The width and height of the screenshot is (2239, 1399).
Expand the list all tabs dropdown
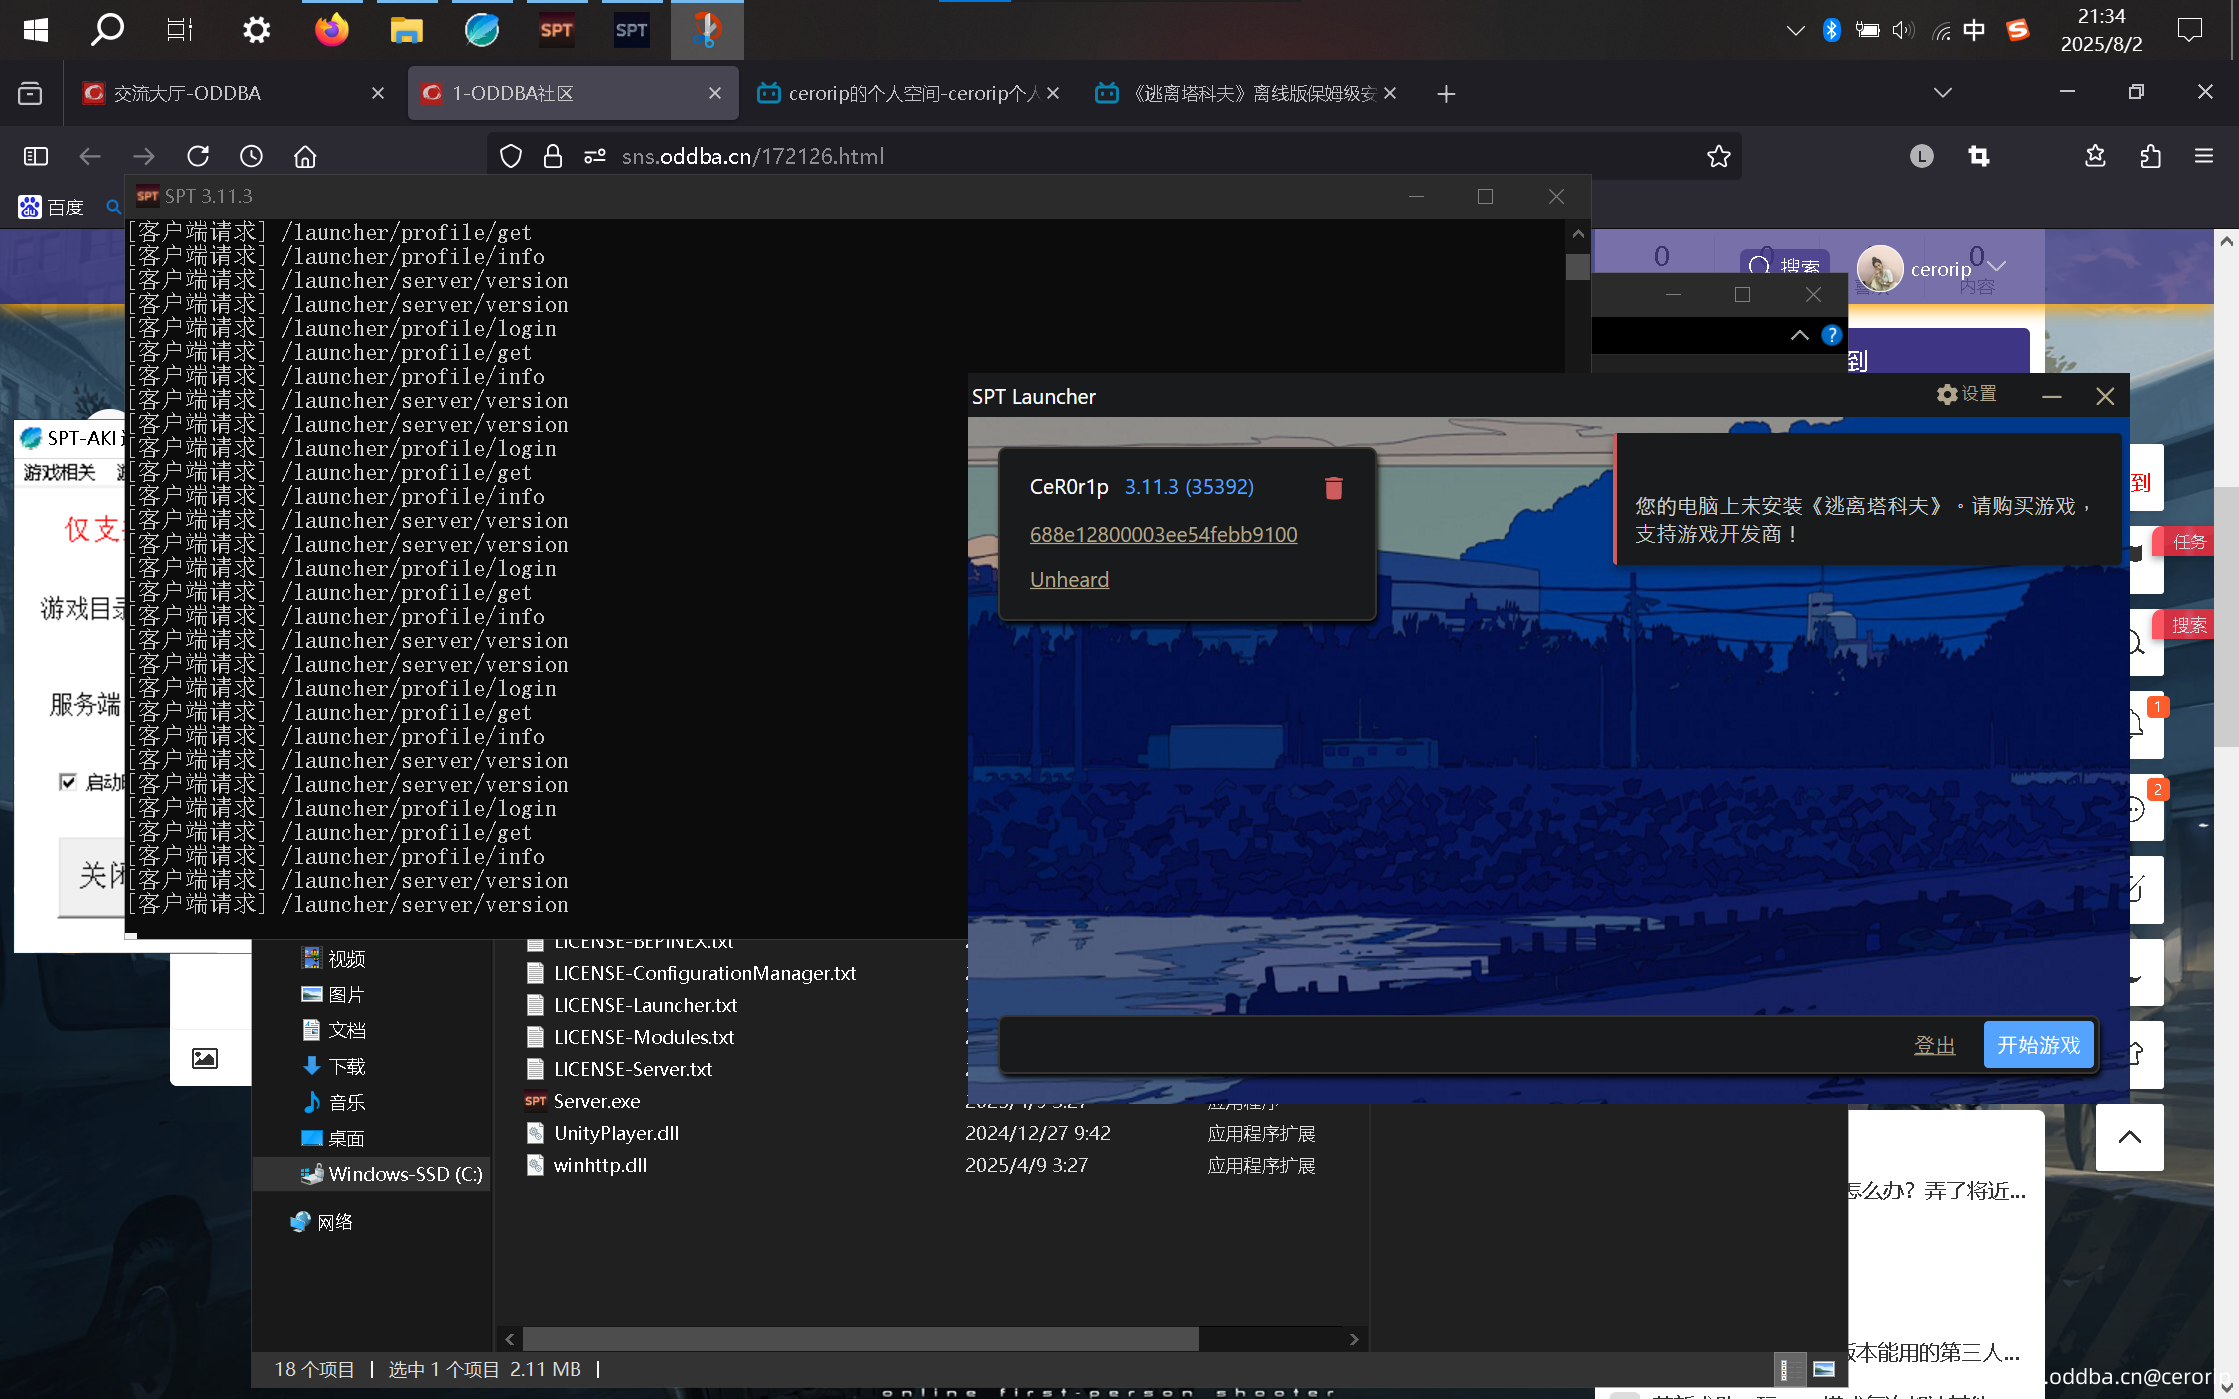click(1942, 93)
